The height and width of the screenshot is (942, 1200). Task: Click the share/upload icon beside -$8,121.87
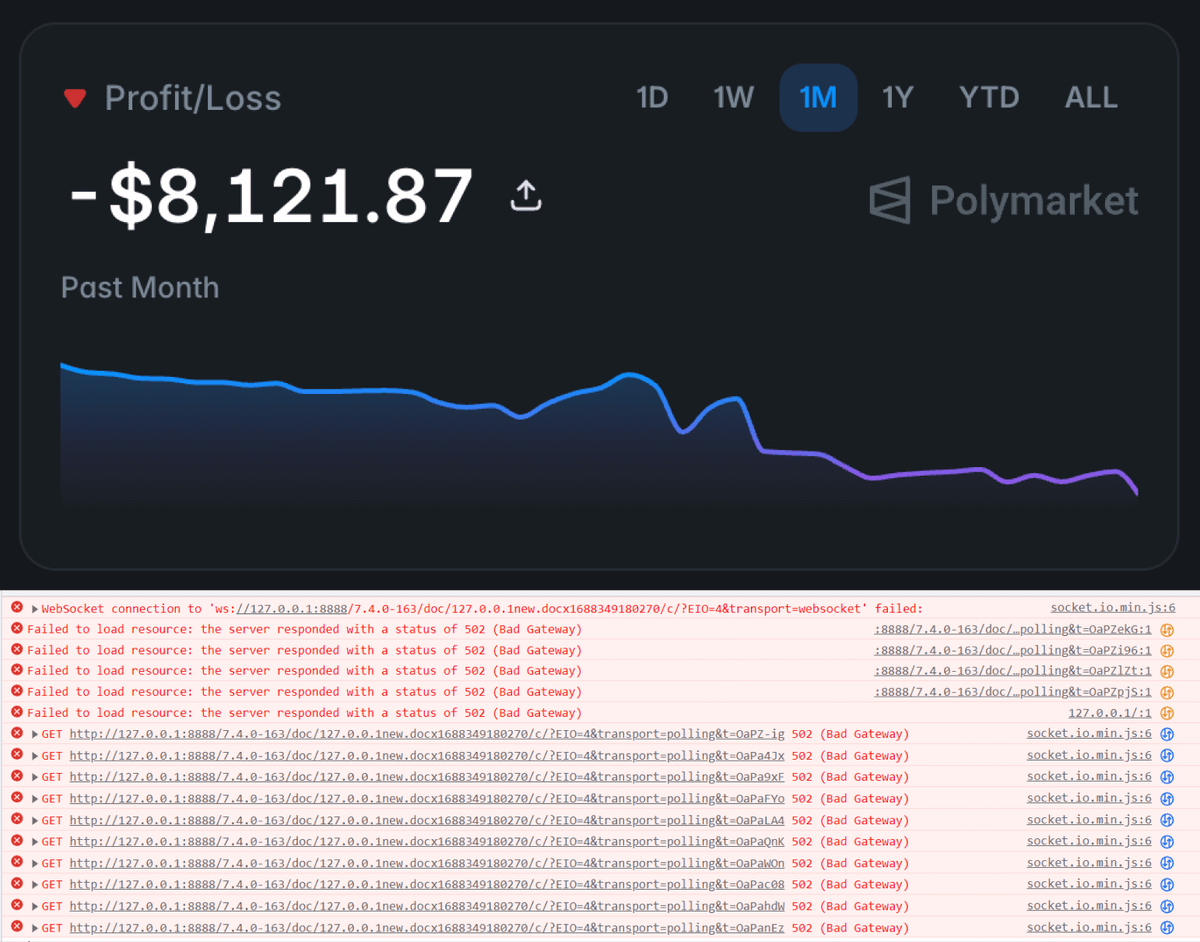pos(526,195)
